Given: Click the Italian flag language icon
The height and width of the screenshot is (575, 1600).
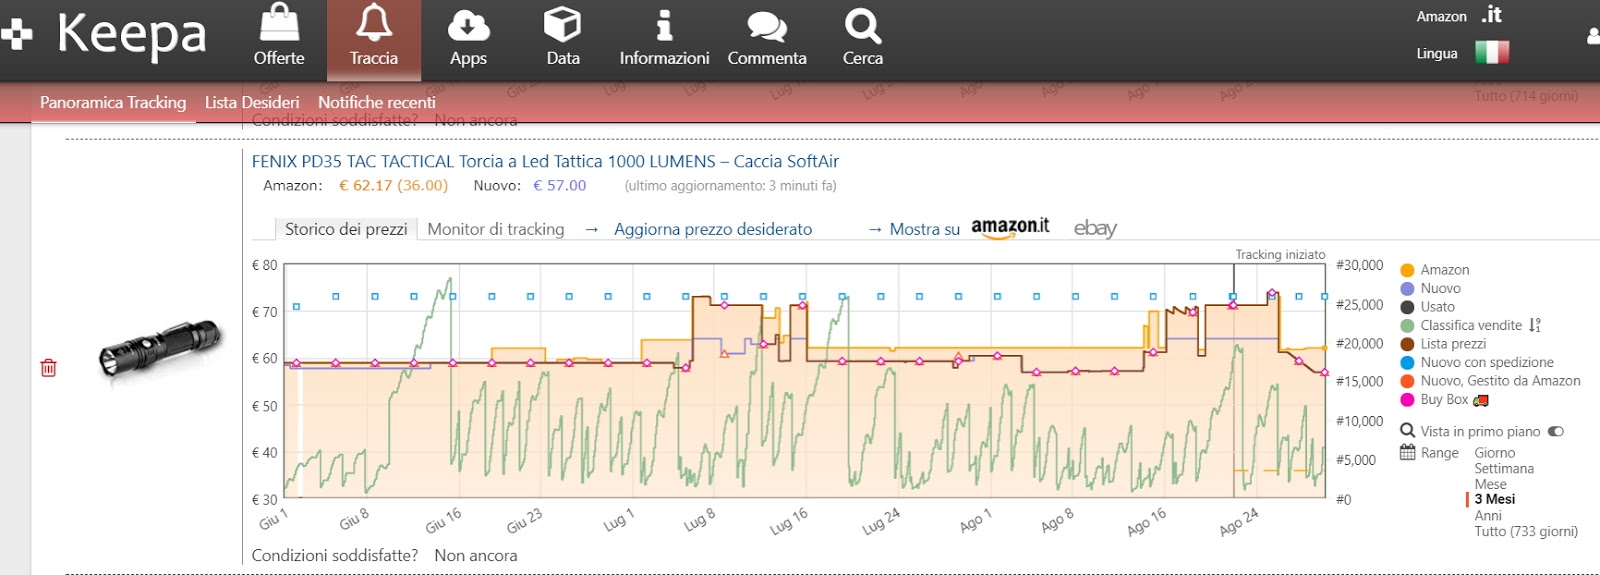Looking at the screenshot, I should click(1492, 52).
